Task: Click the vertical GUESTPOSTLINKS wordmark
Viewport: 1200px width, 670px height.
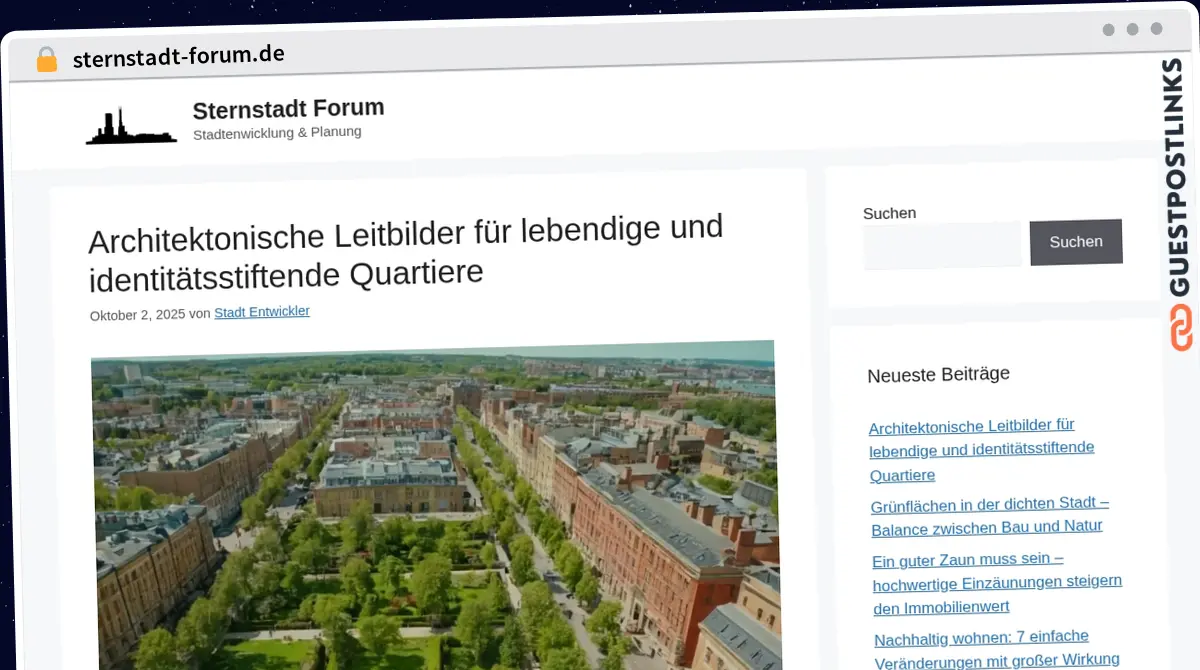Action: pyautogui.click(x=1180, y=178)
